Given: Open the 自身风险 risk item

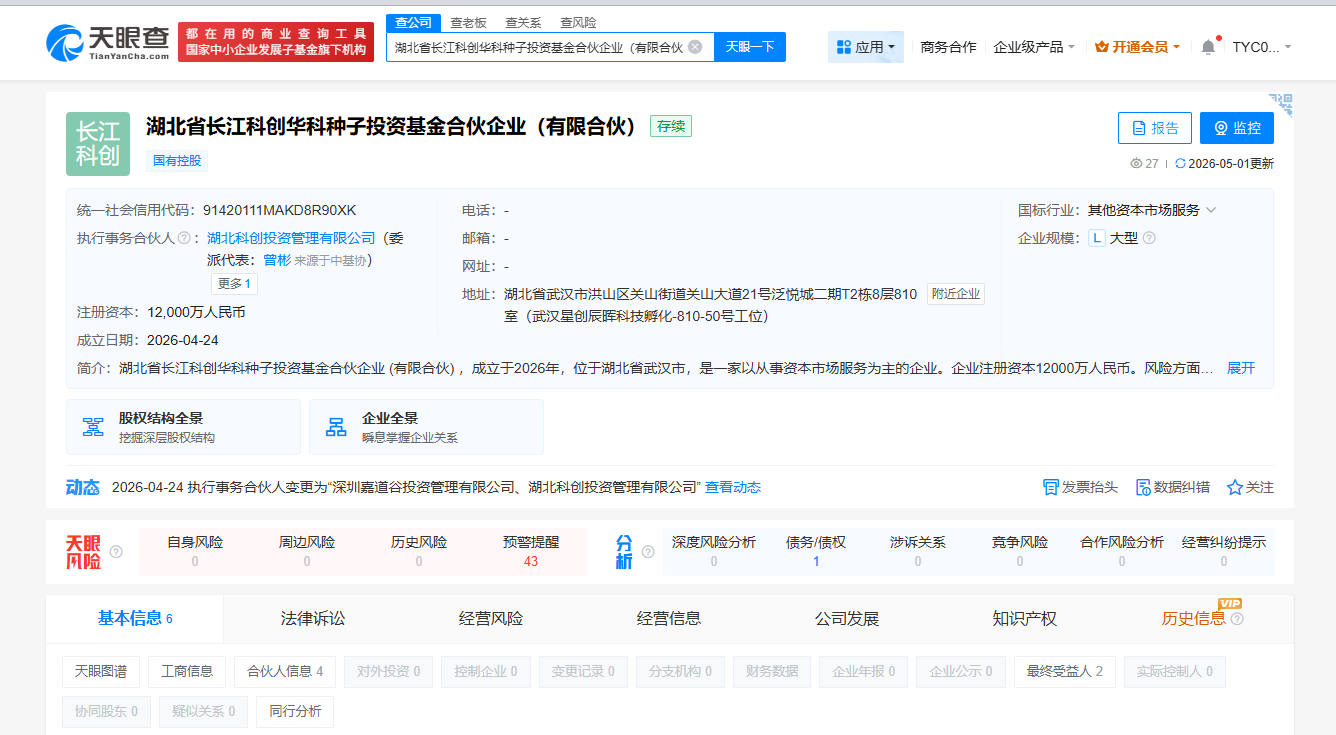Looking at the screenshot, I should click(x=195, y=551).
